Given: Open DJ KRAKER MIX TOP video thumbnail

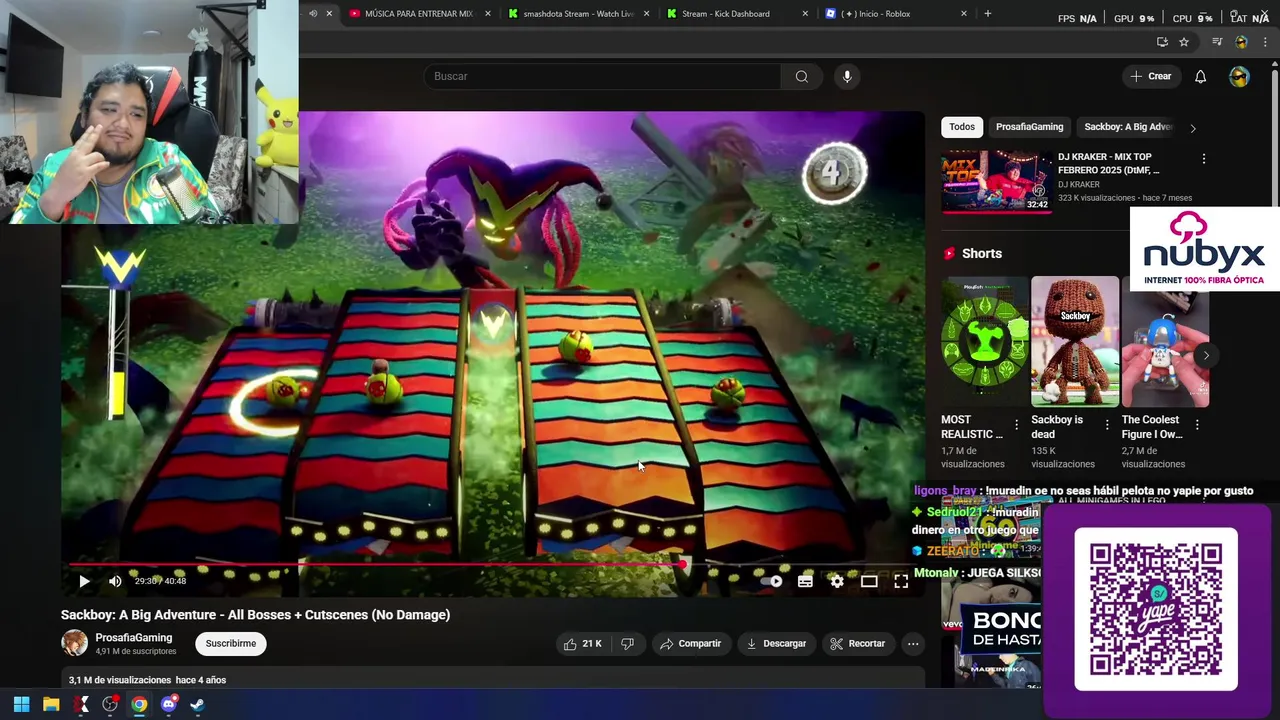Looking at the screenshot, I should click(996, 181).
